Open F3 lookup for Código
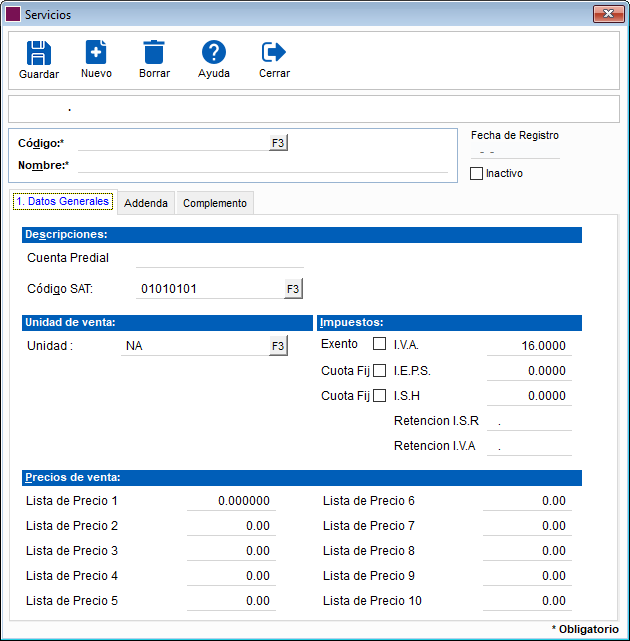Image resolution: width=630 pixels, height=641 pixels. pos(278,143)
